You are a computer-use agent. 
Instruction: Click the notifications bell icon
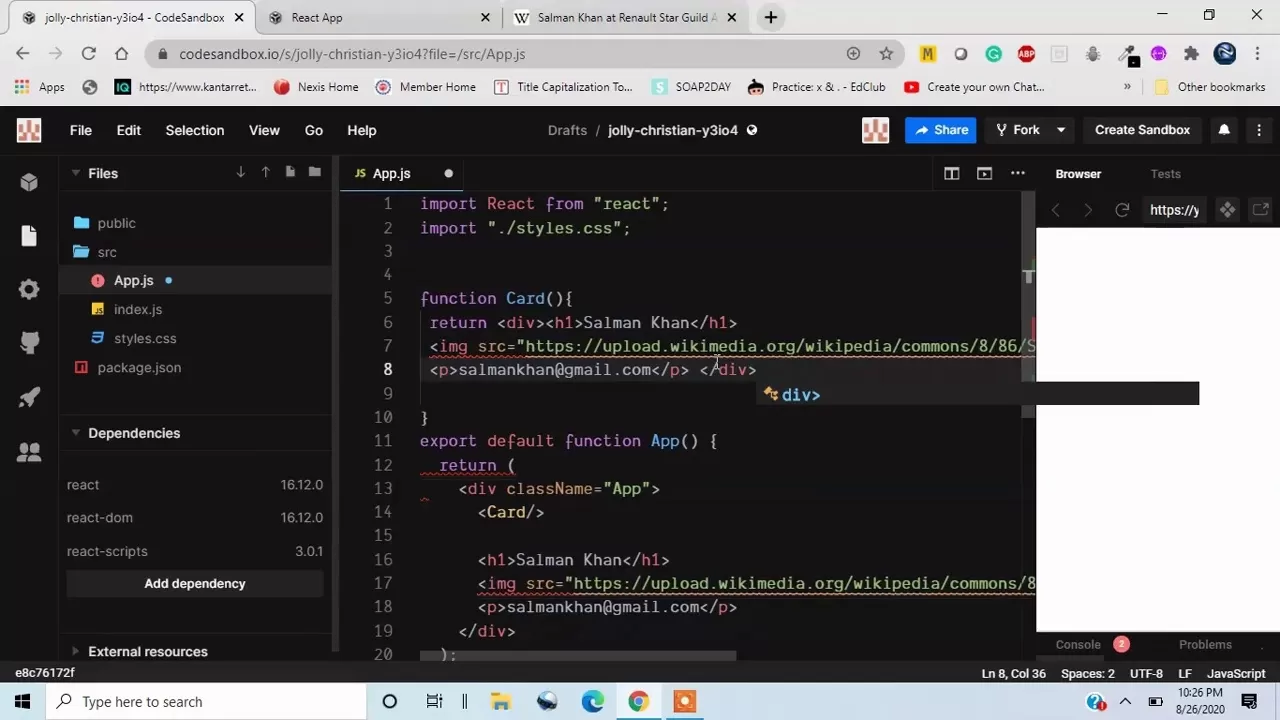tap(1224, 129)
